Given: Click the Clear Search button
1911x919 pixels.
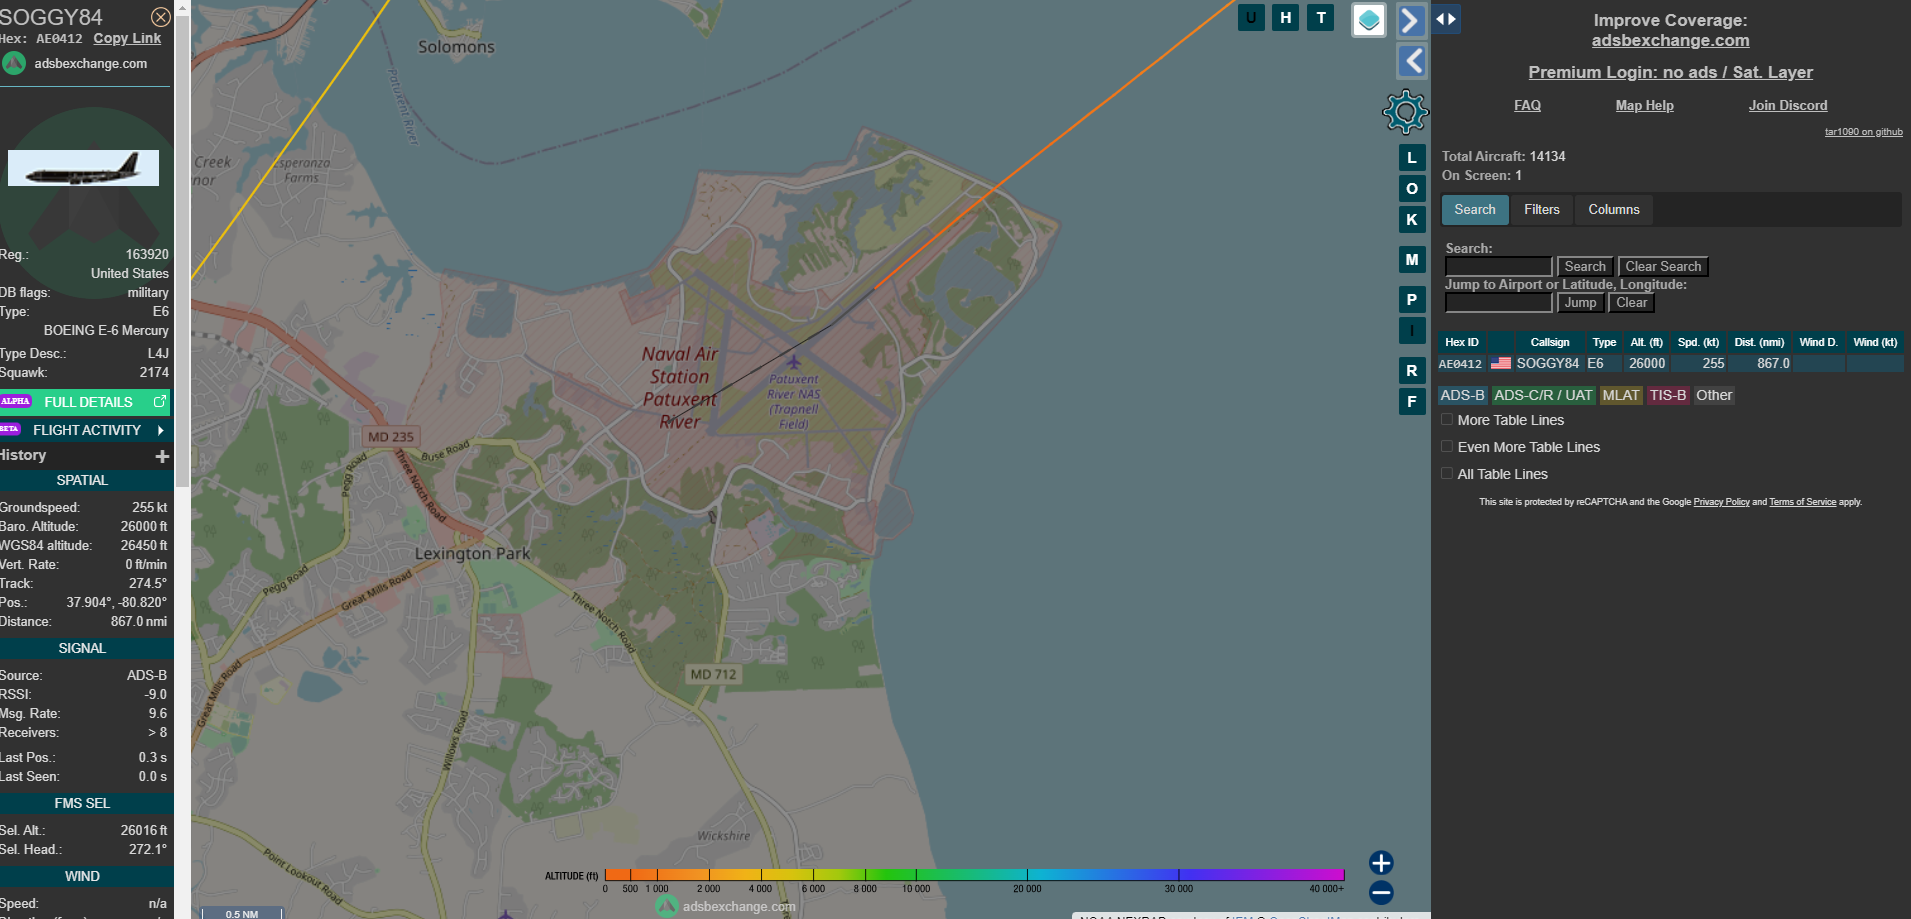Looking at the screenshot, I should (1663, 267).
